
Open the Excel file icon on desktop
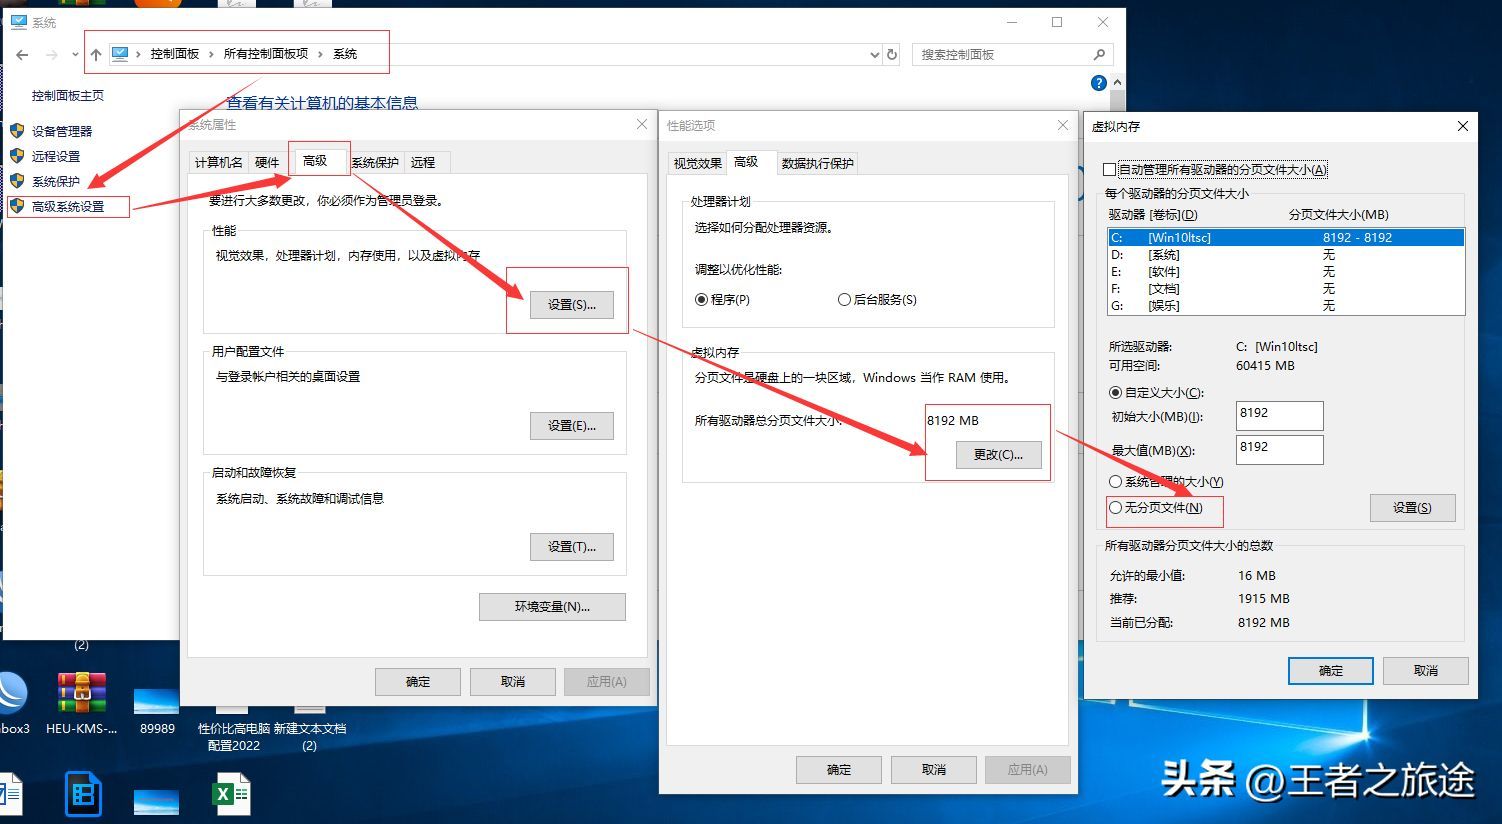point(231,795)
